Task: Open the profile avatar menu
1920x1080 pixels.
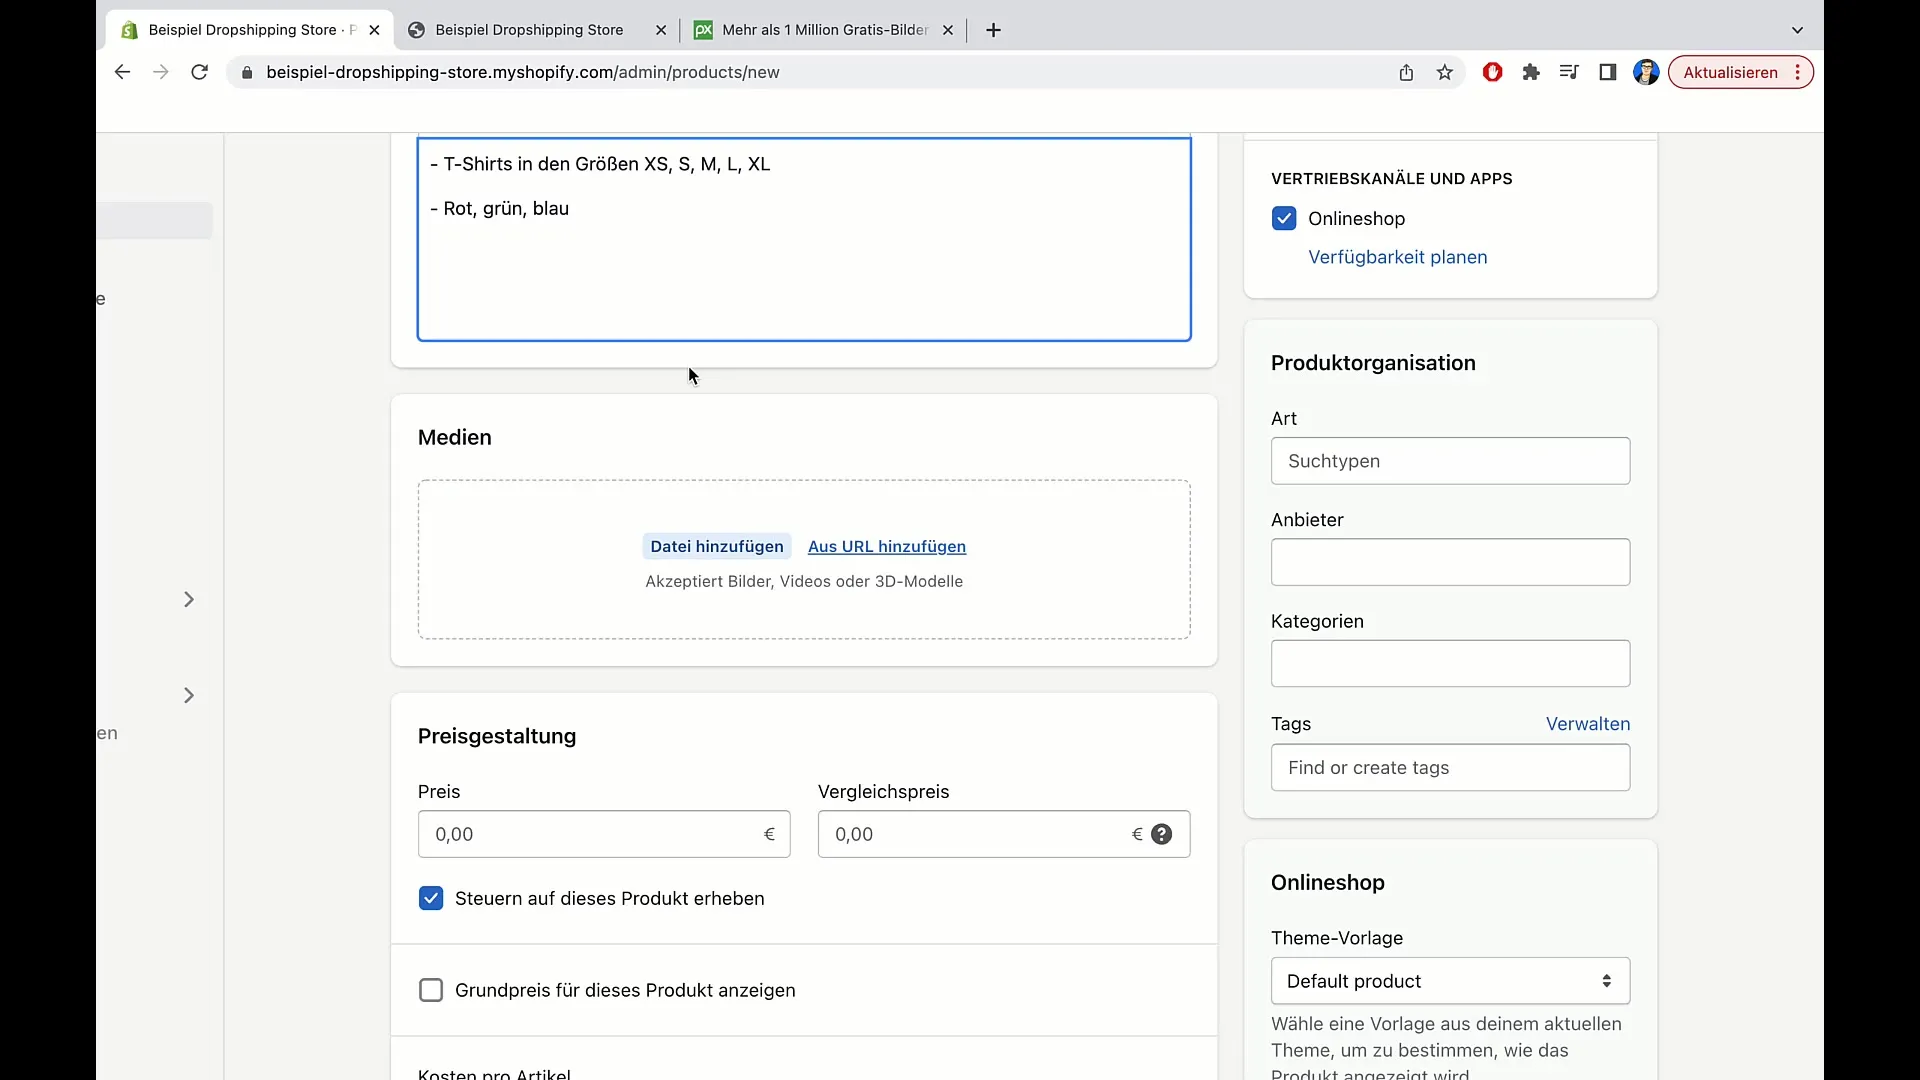Action: (1646, 72)
